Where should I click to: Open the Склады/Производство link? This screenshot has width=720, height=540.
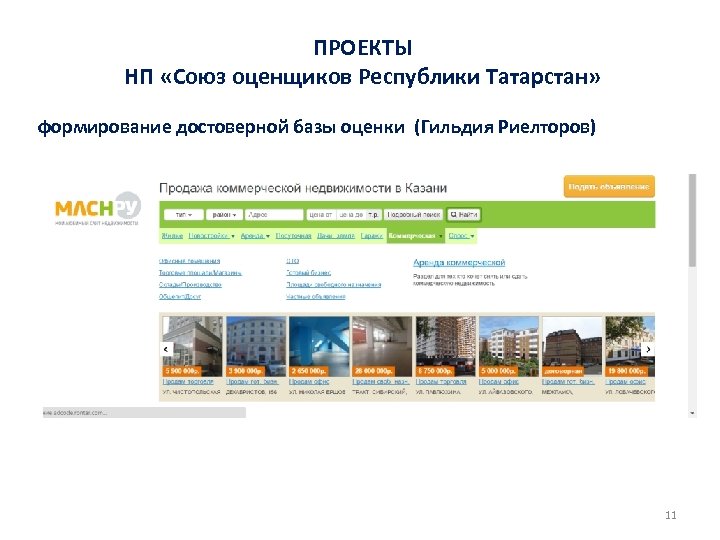pyautogui.click(x=190, y=285)
